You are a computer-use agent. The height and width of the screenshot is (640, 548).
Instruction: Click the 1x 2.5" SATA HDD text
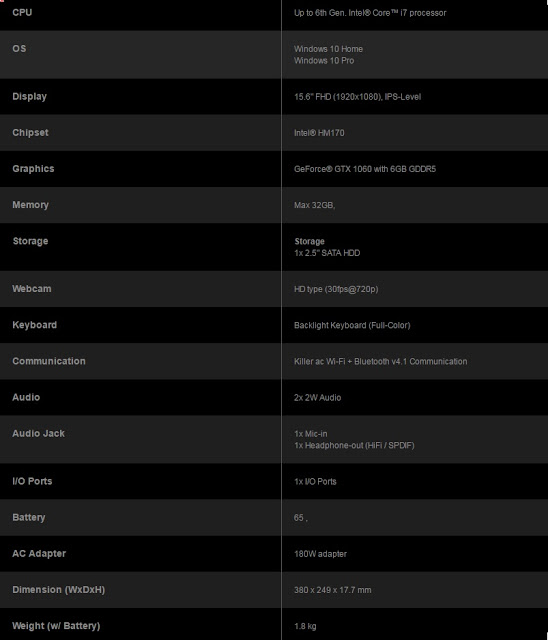[x=327, y=253]
